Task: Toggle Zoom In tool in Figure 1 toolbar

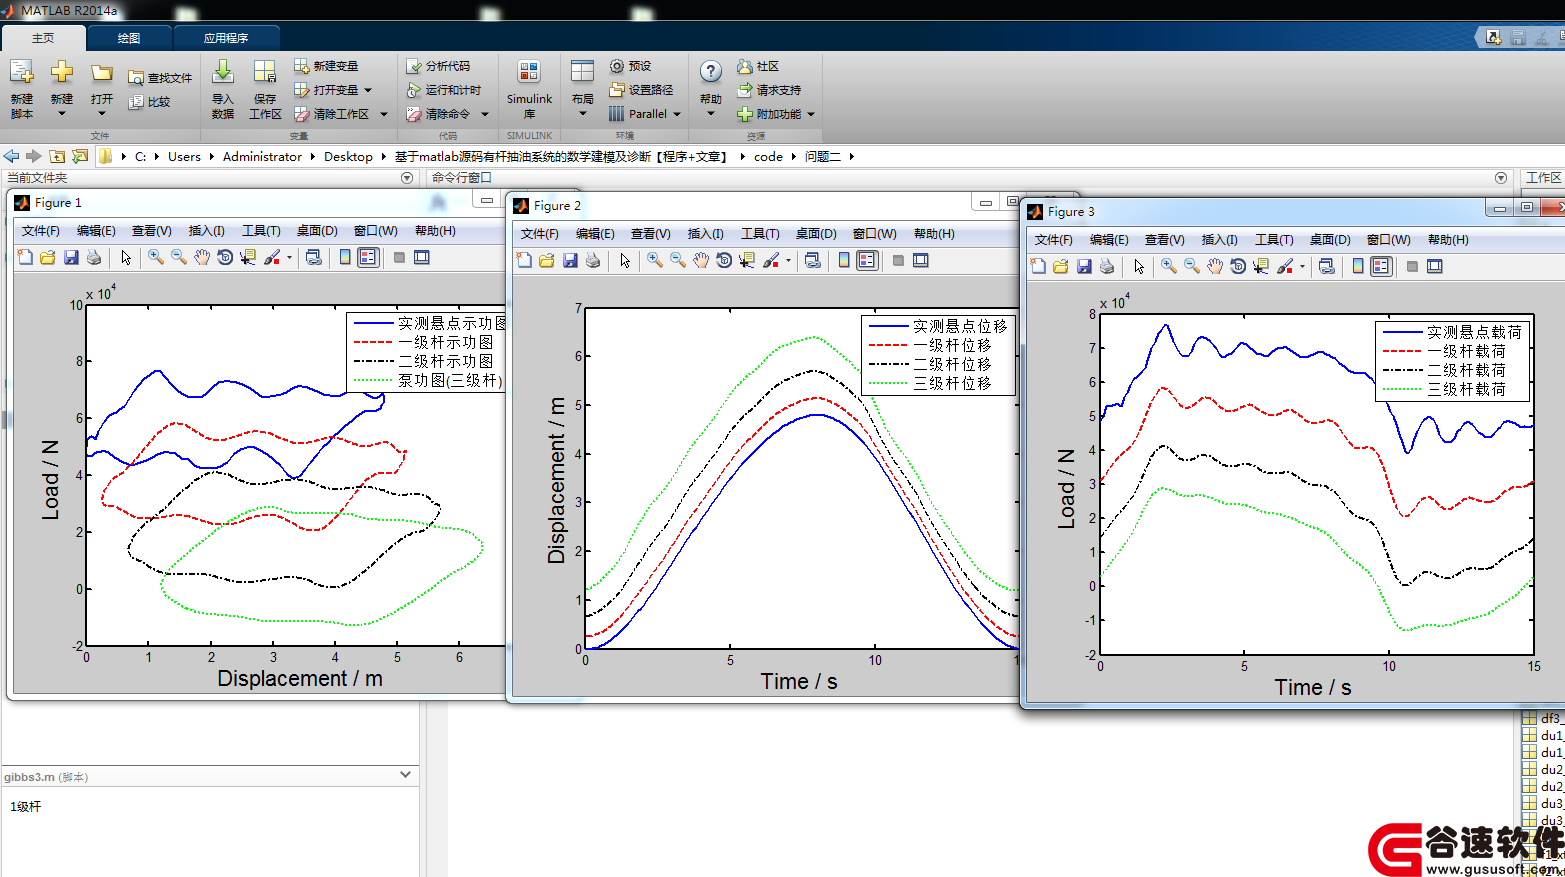Action: point(156,257)
